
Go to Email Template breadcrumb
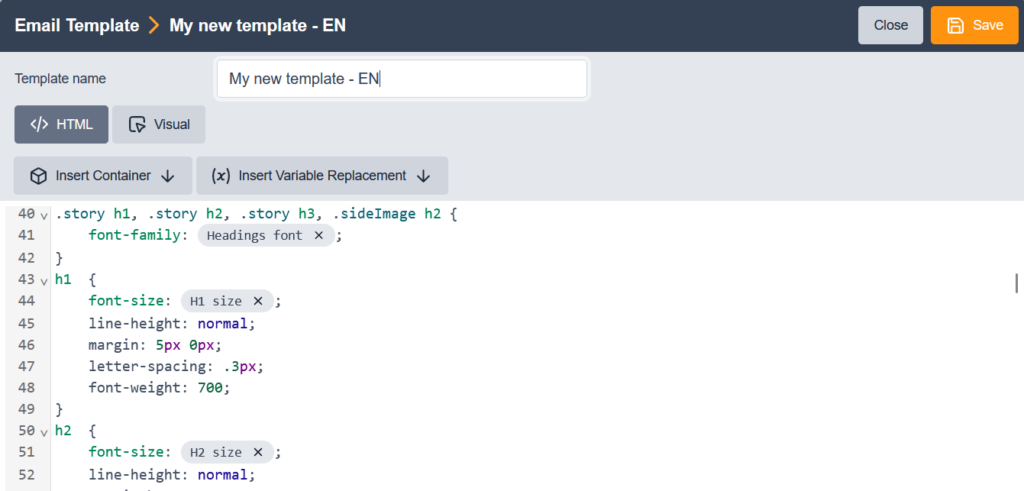point(76,25)
